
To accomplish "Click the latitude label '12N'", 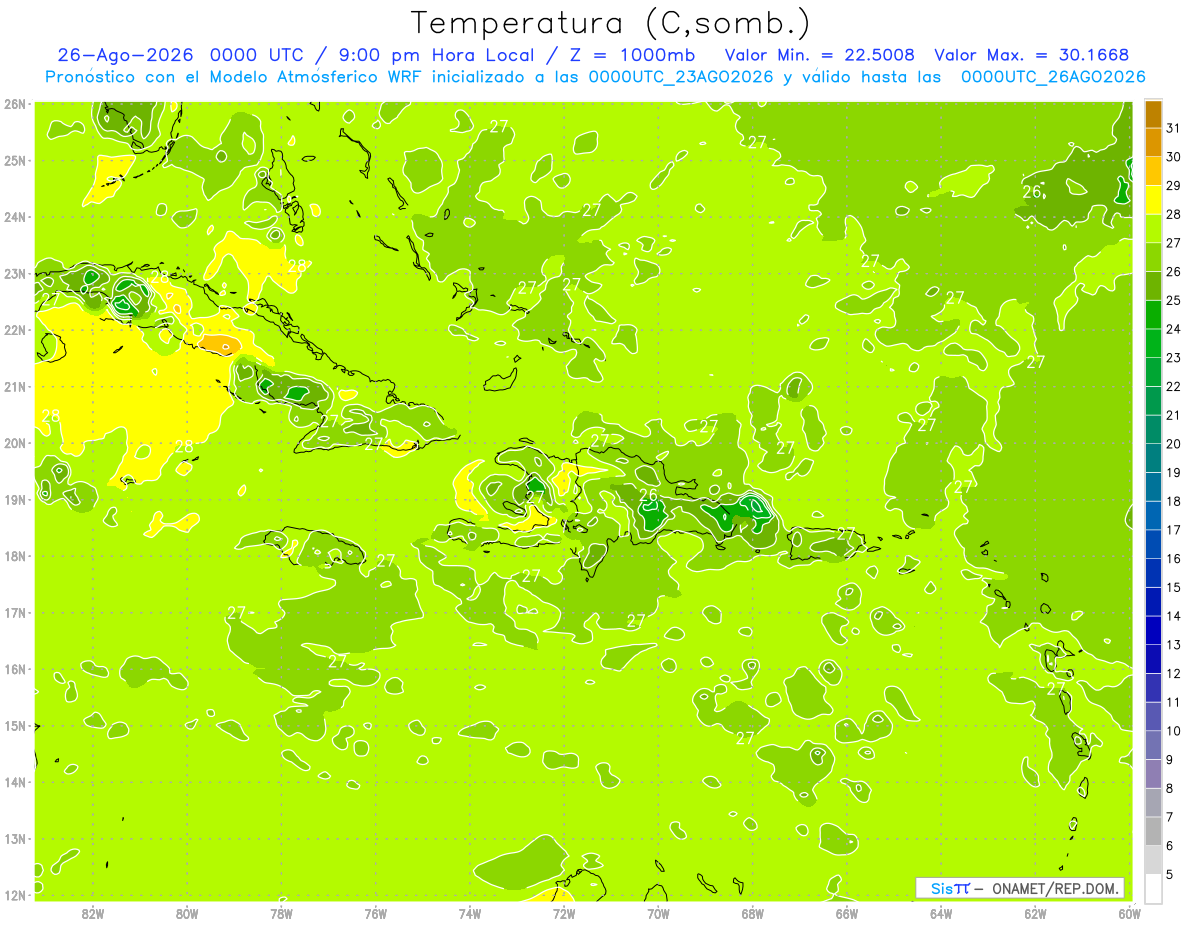I will (x=15, y=895).
